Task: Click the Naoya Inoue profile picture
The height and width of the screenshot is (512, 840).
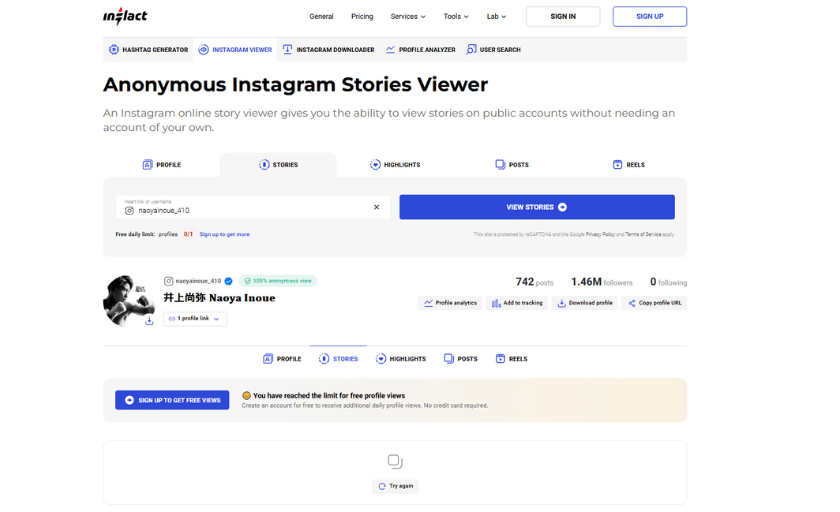Action: pos(129,301)
